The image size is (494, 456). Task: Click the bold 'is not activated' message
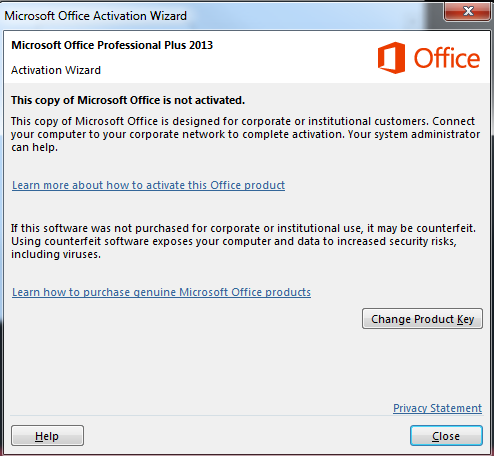128,100
